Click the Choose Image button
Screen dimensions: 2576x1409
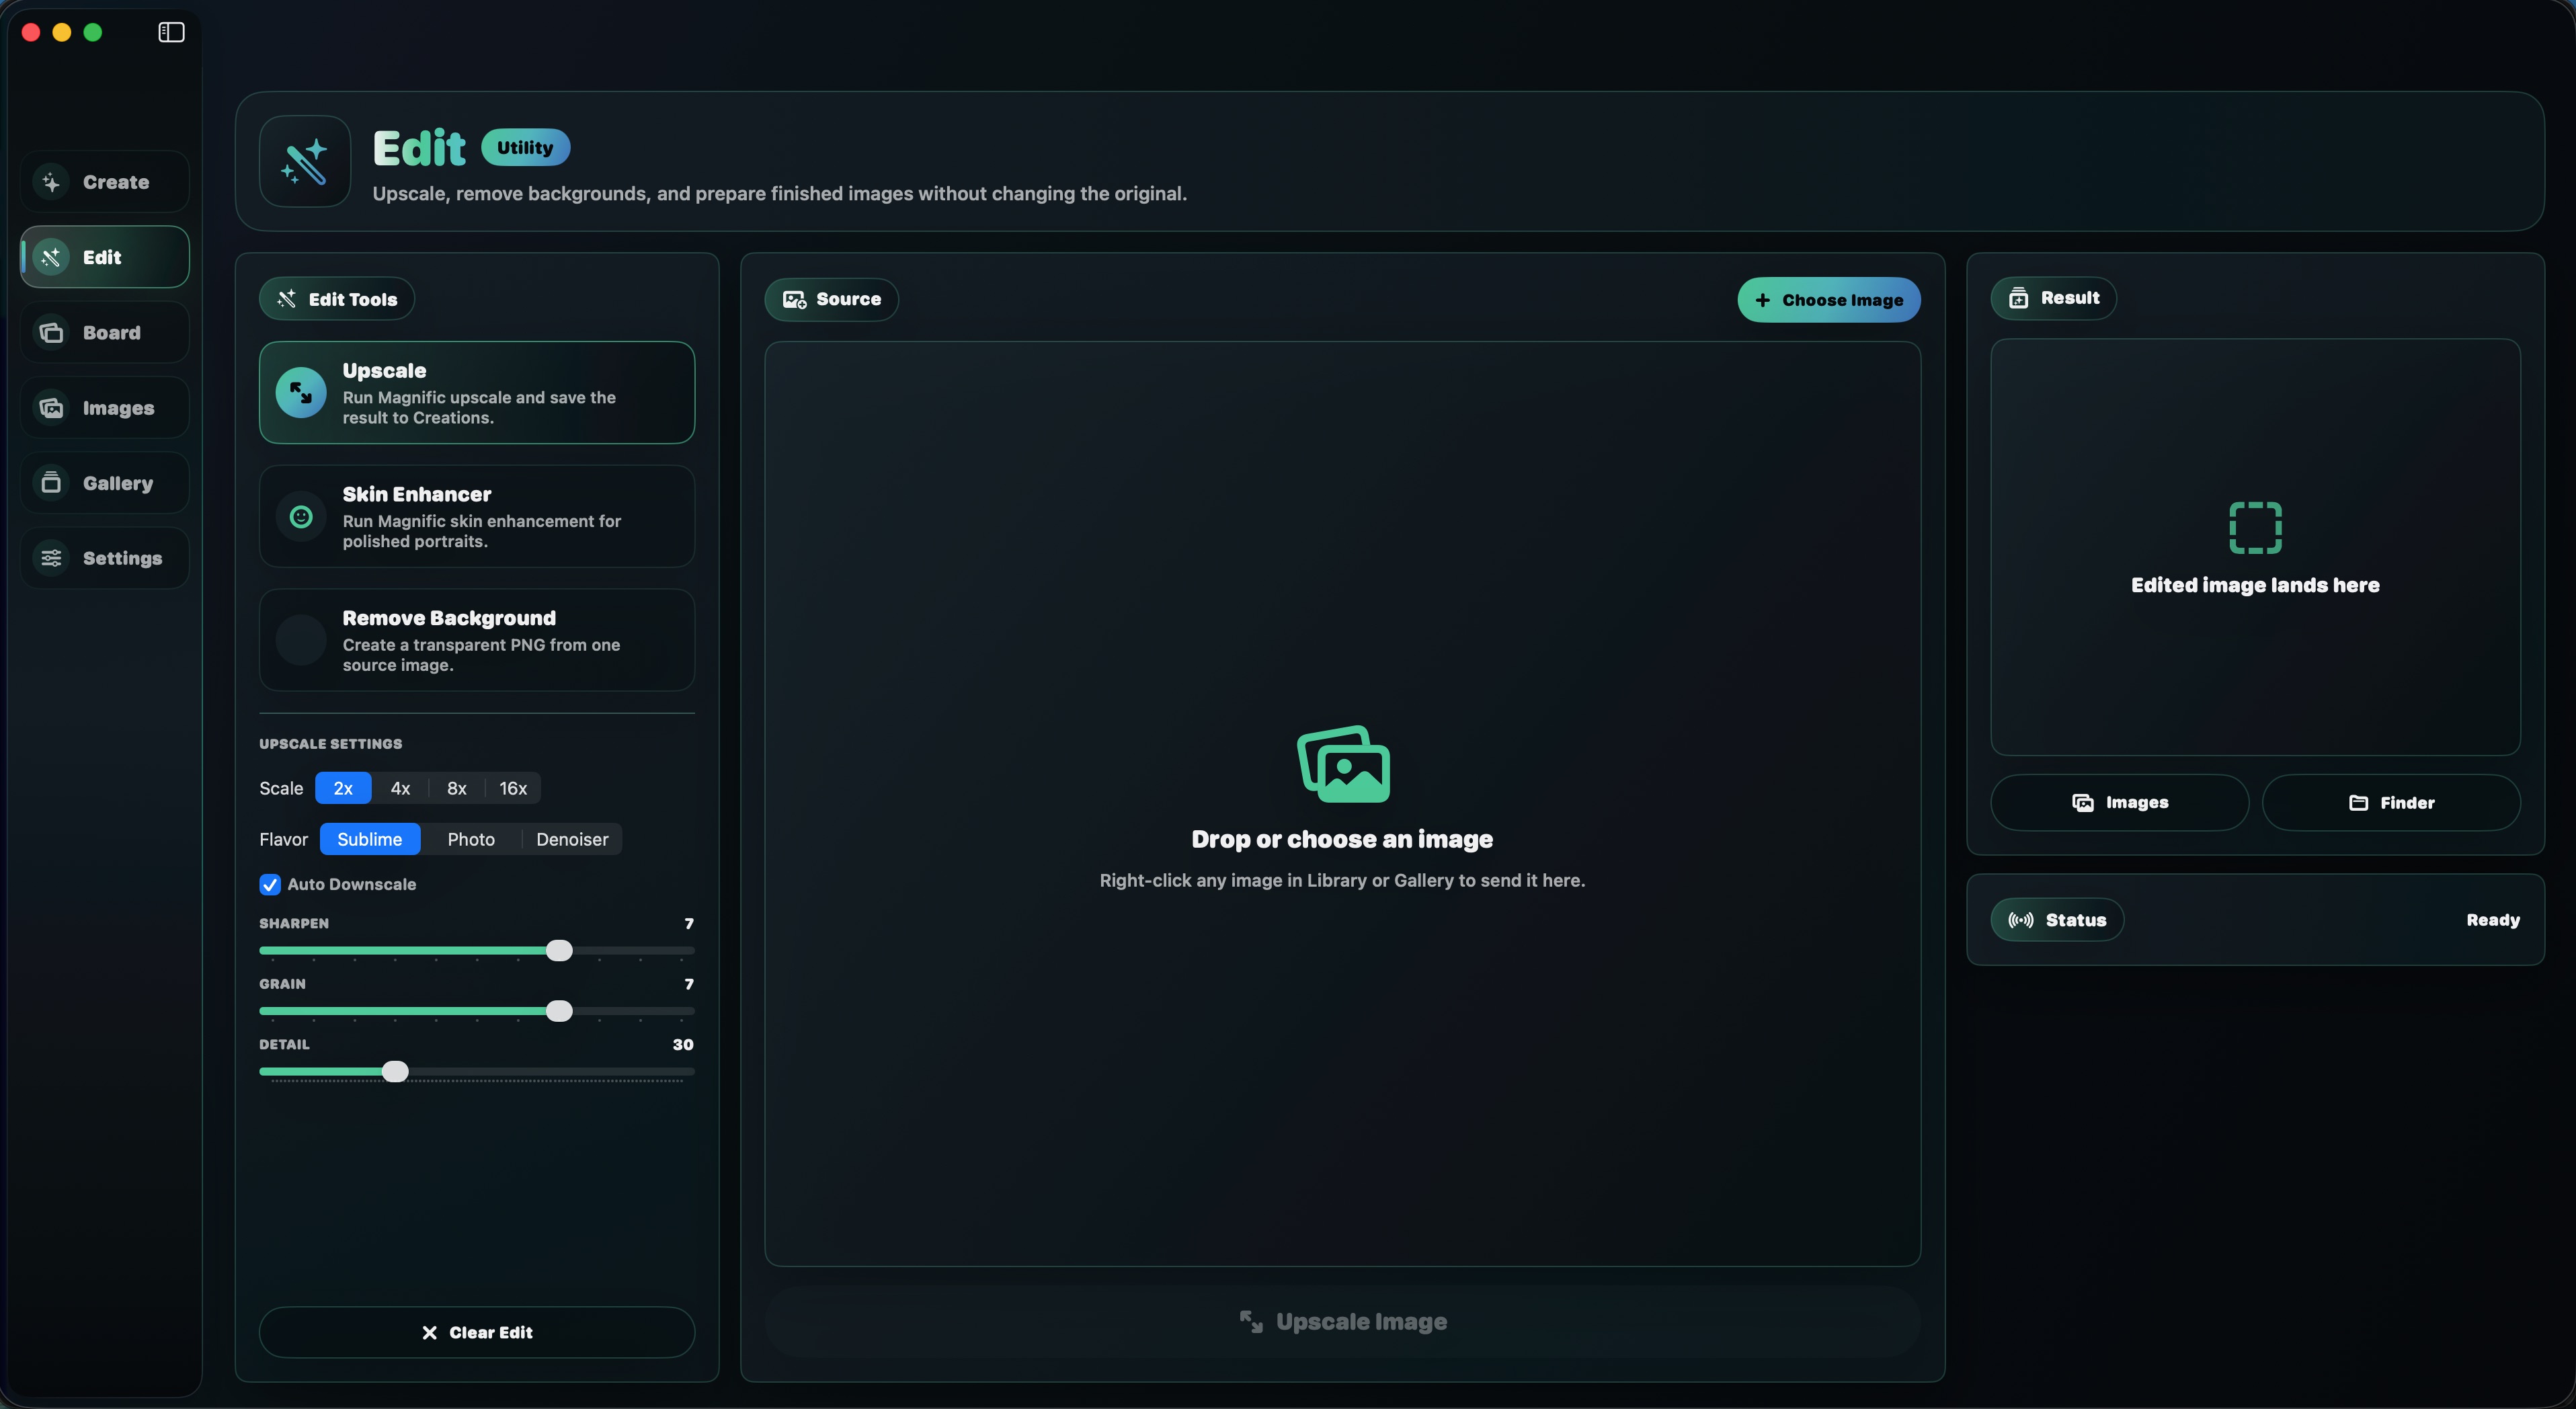pyautogui.click(x=1829, y=299)
